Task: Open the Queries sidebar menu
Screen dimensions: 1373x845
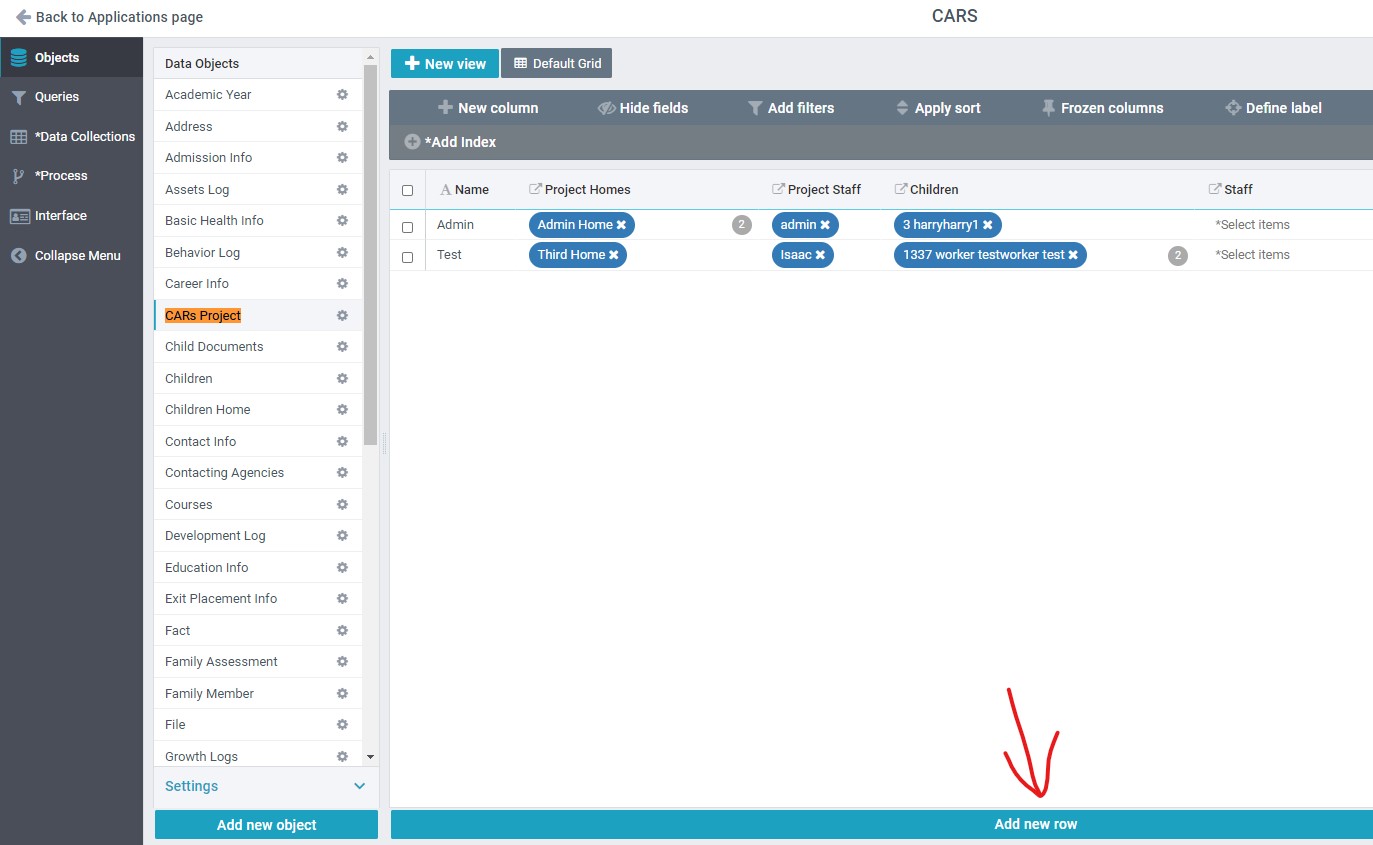Action: point(57,97)
